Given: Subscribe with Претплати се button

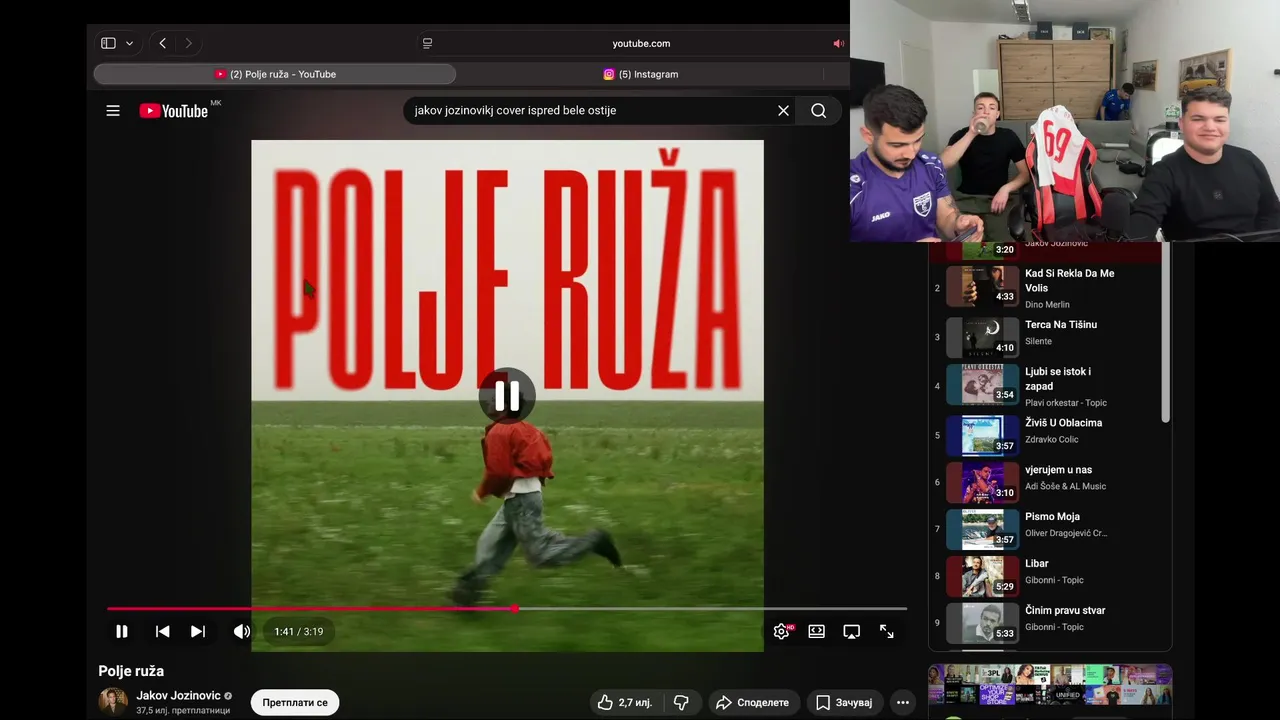Looking at the screenshot, I should 295,703.
